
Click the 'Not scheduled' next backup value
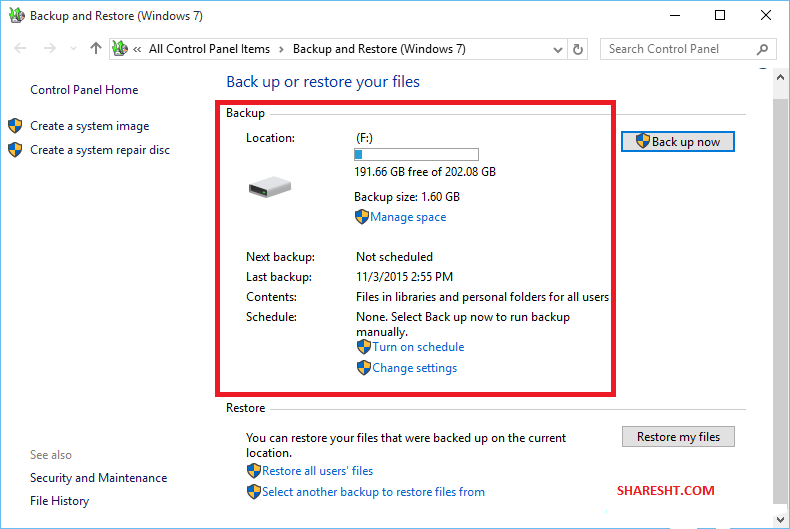pyautogui.click(x=394, y=257)
